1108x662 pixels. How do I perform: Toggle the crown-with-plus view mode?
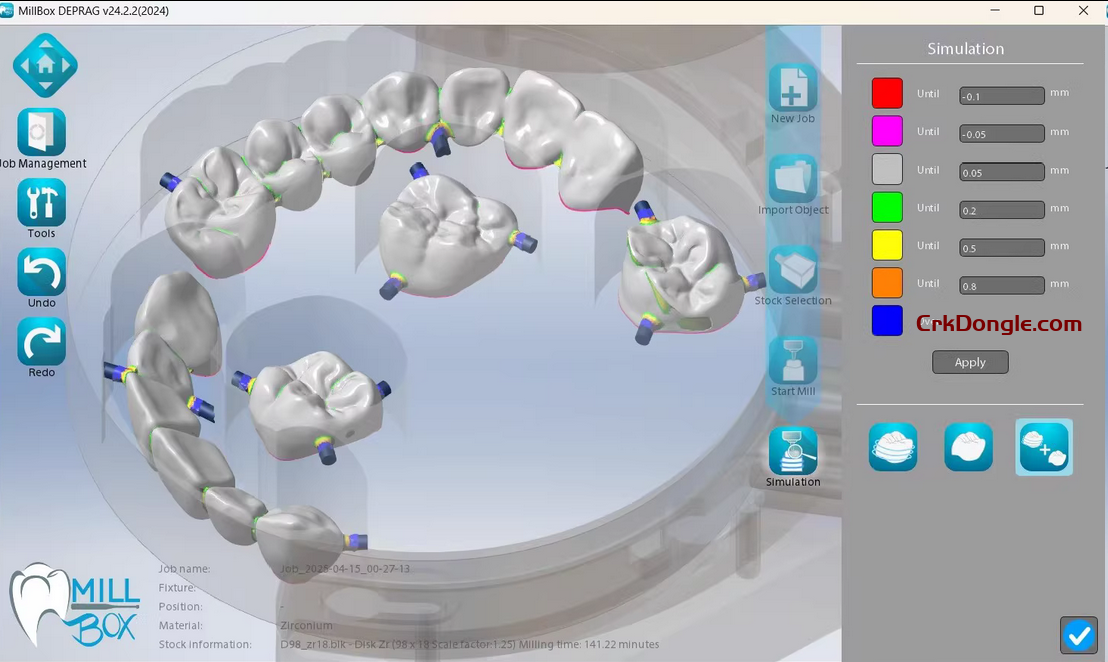[x=1044, y=447]
